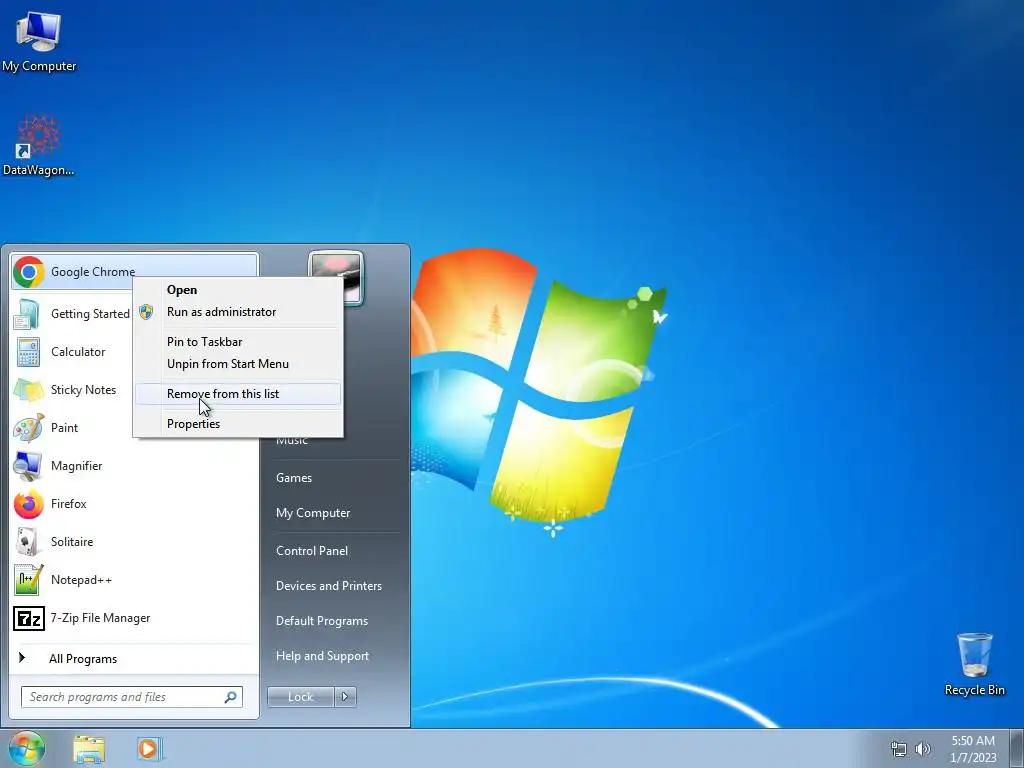Open Google Chrome icon in Start menu

[x=28, y=272]
